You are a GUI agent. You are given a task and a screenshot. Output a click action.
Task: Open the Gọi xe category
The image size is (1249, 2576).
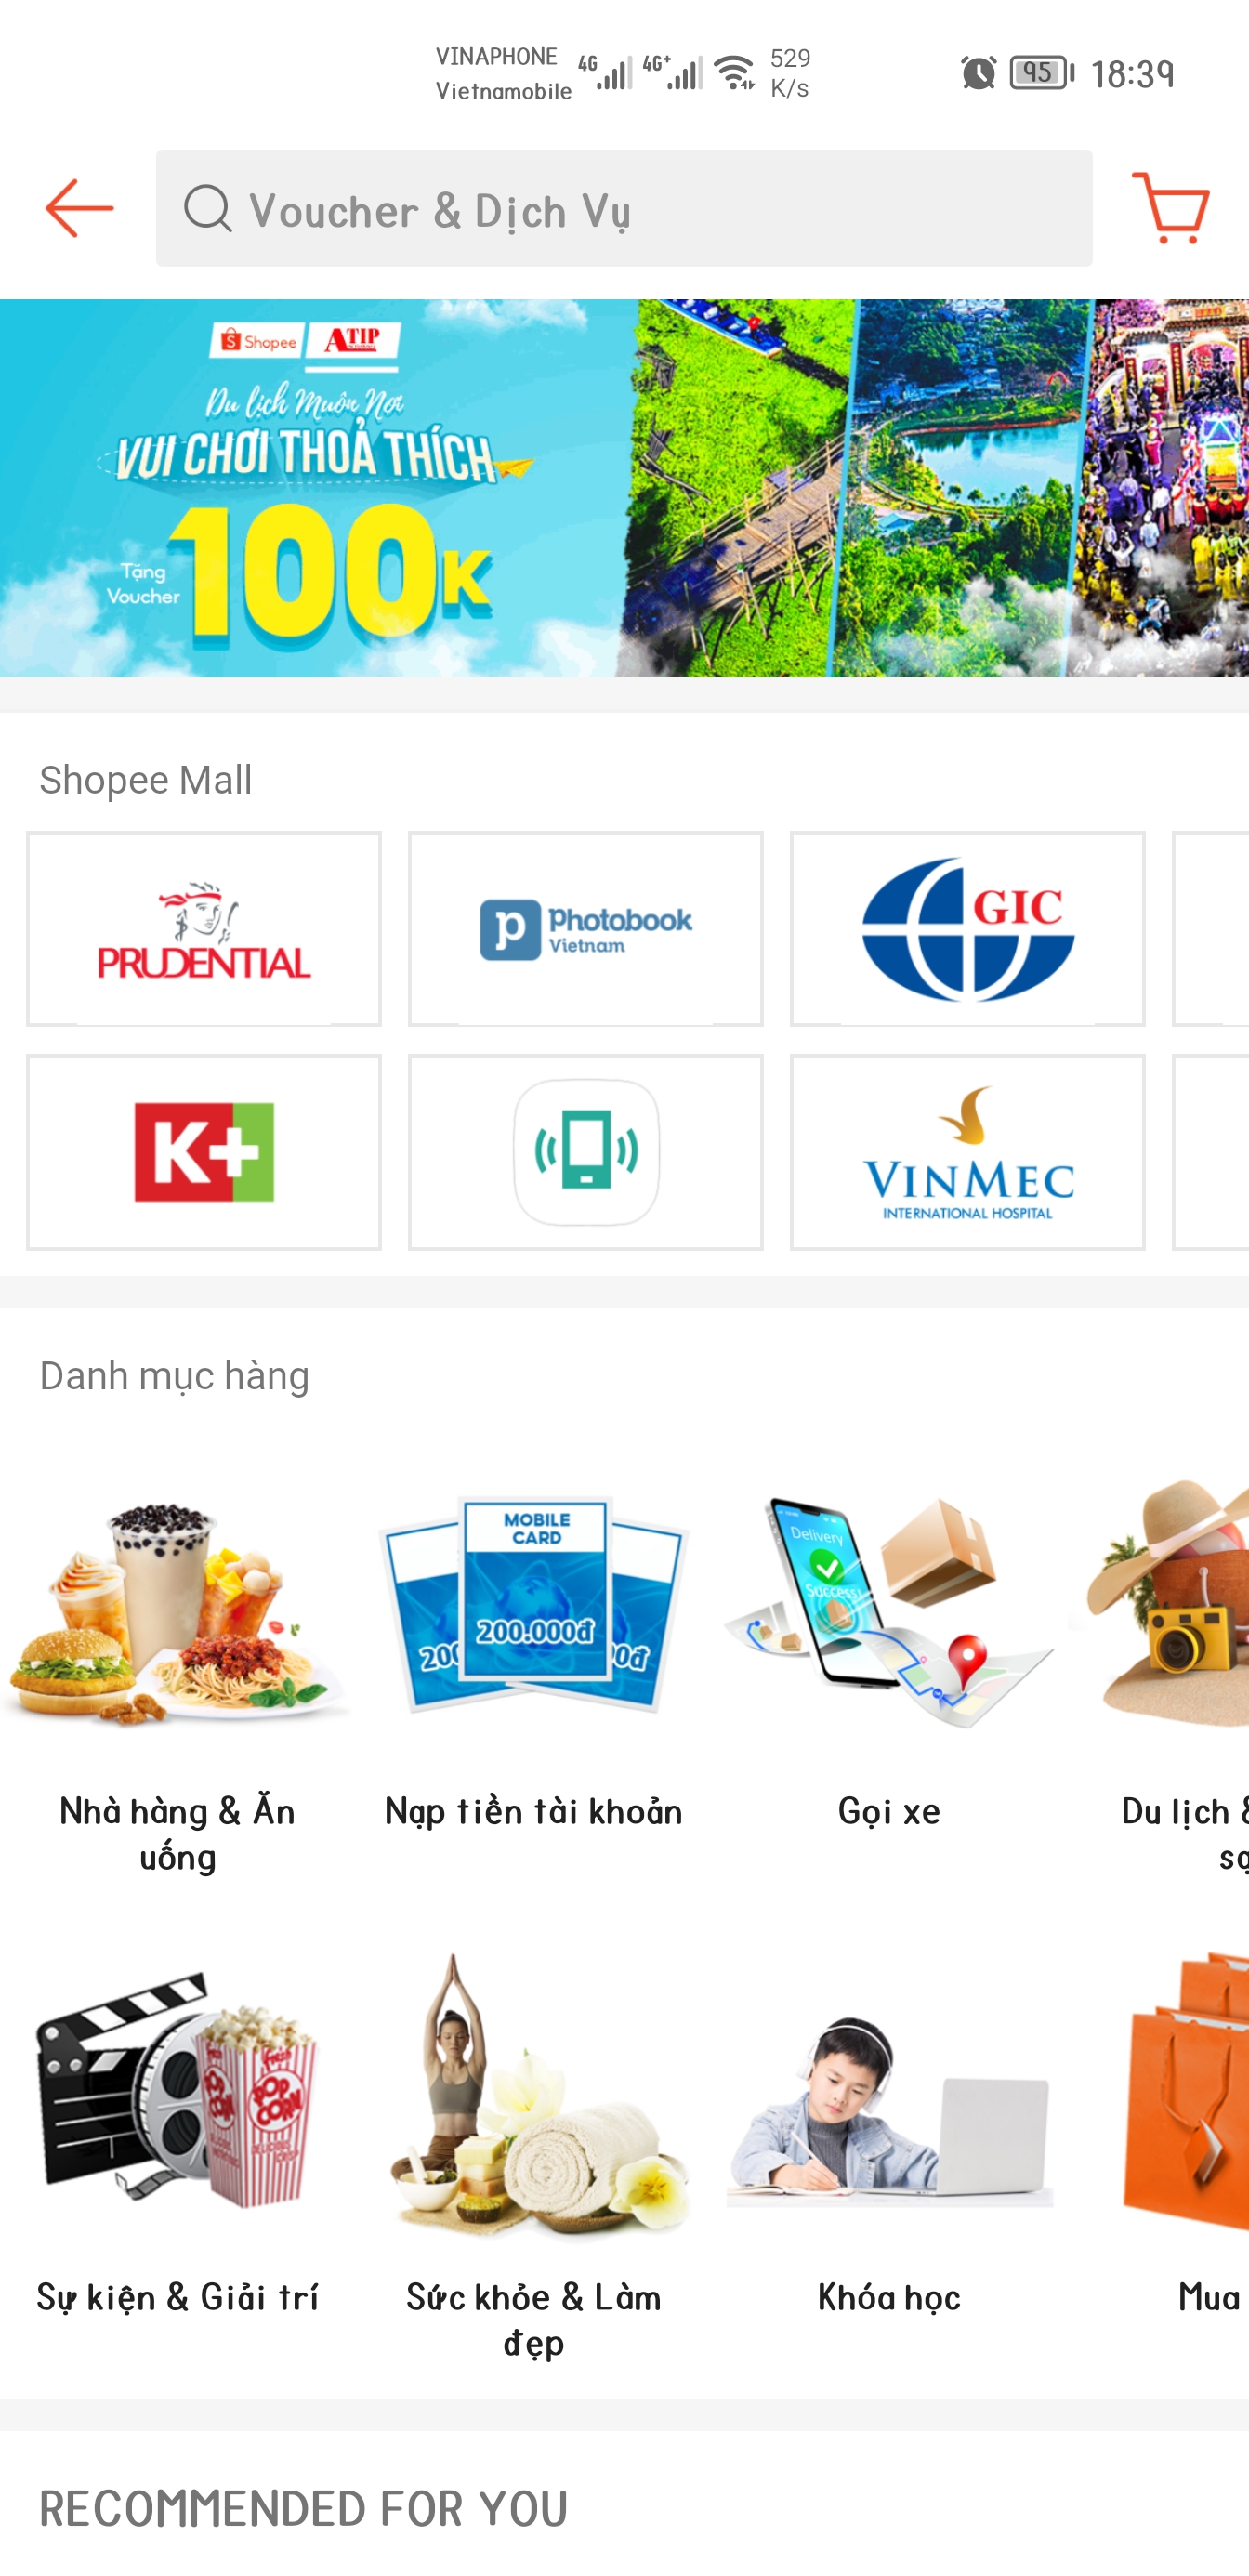889,1660
